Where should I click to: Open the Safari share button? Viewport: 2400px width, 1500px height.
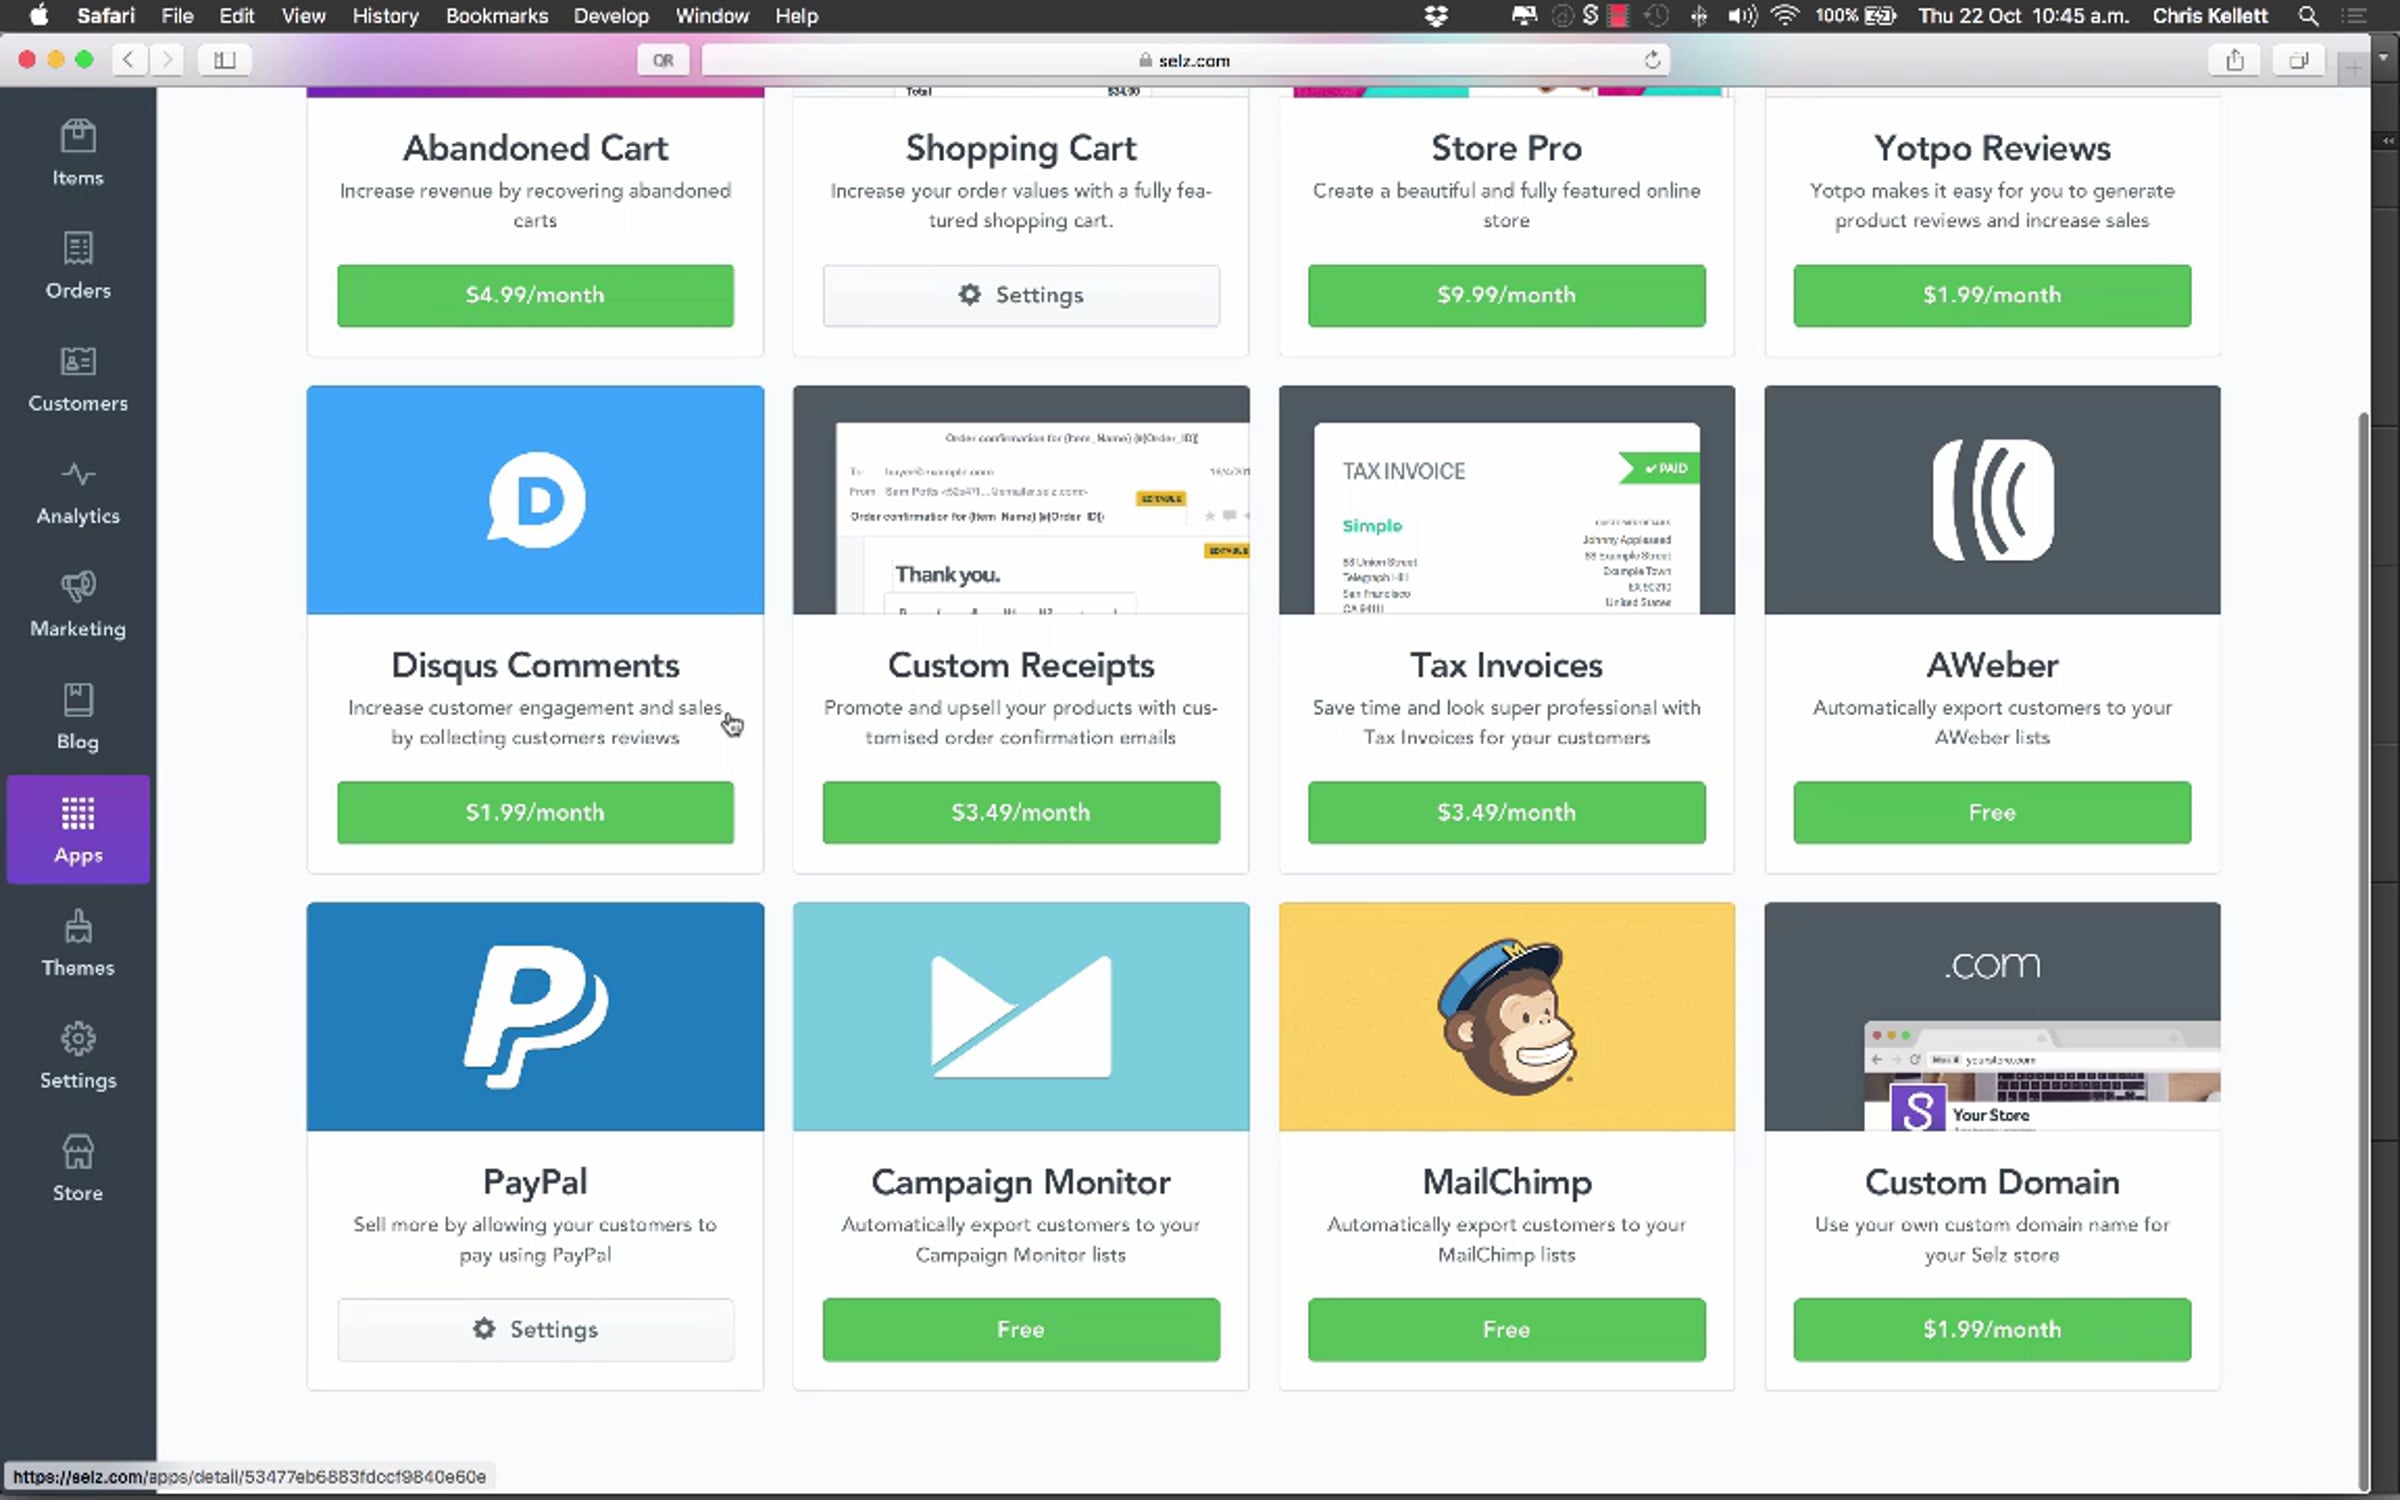(2234, 60)
